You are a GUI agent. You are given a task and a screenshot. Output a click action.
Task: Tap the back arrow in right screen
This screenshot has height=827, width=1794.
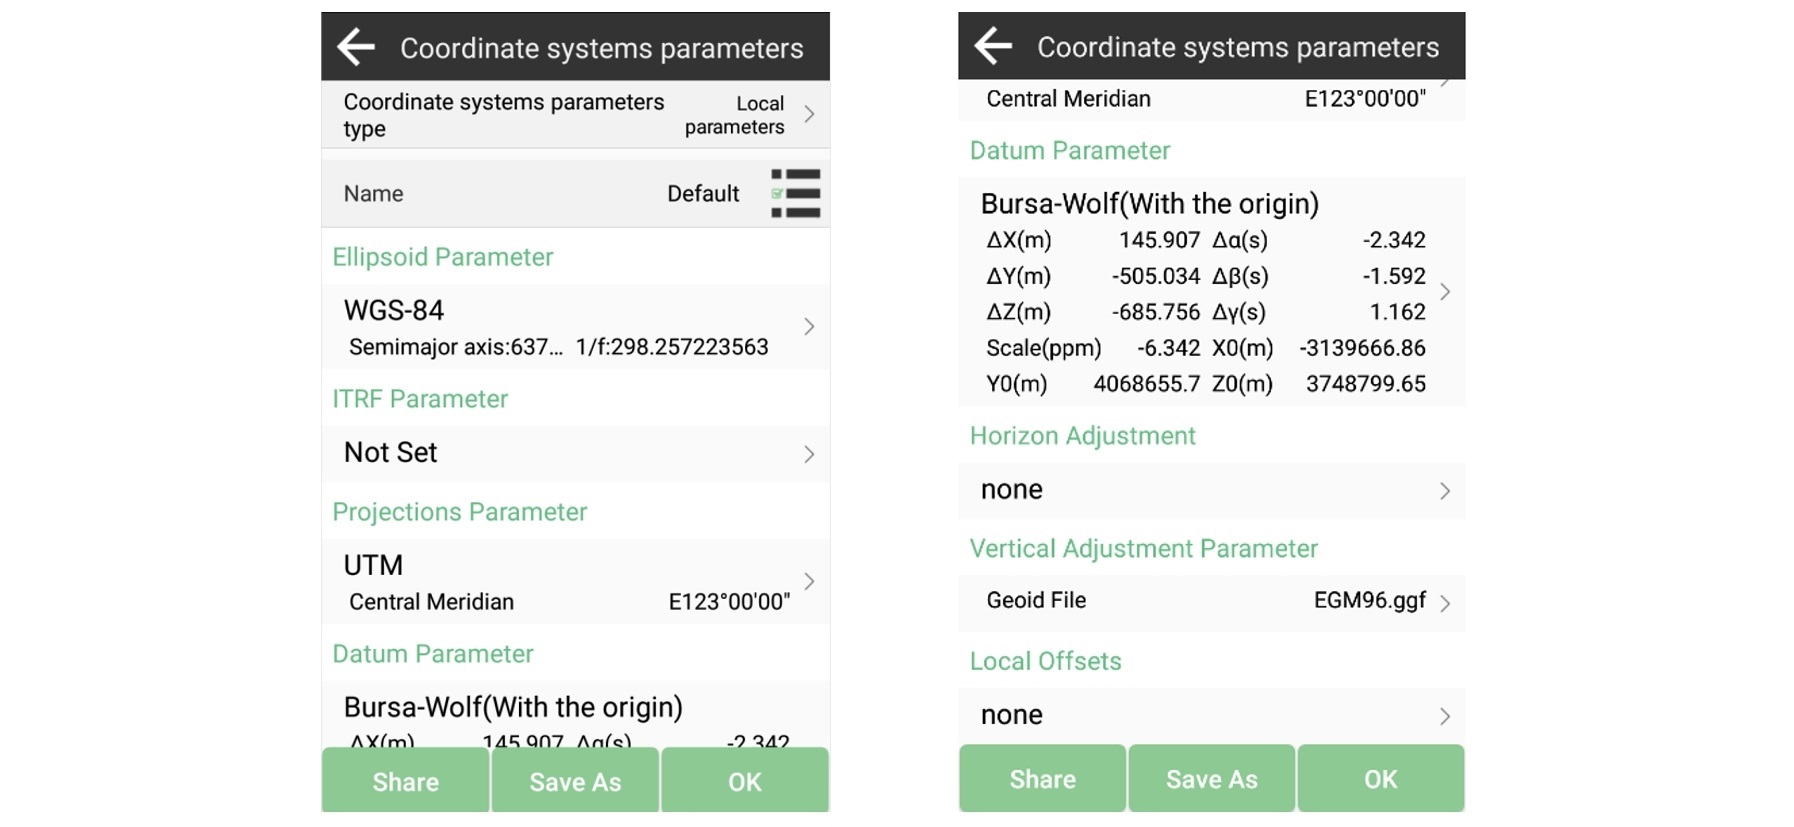pyautogui.click(x=993, y=46)
